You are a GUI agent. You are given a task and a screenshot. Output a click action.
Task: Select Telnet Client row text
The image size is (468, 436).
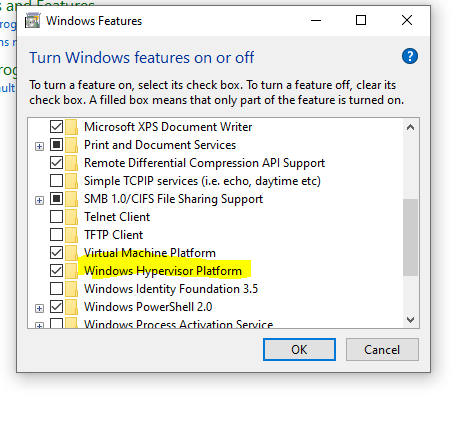pyautogui.click(x=117, y=217)
